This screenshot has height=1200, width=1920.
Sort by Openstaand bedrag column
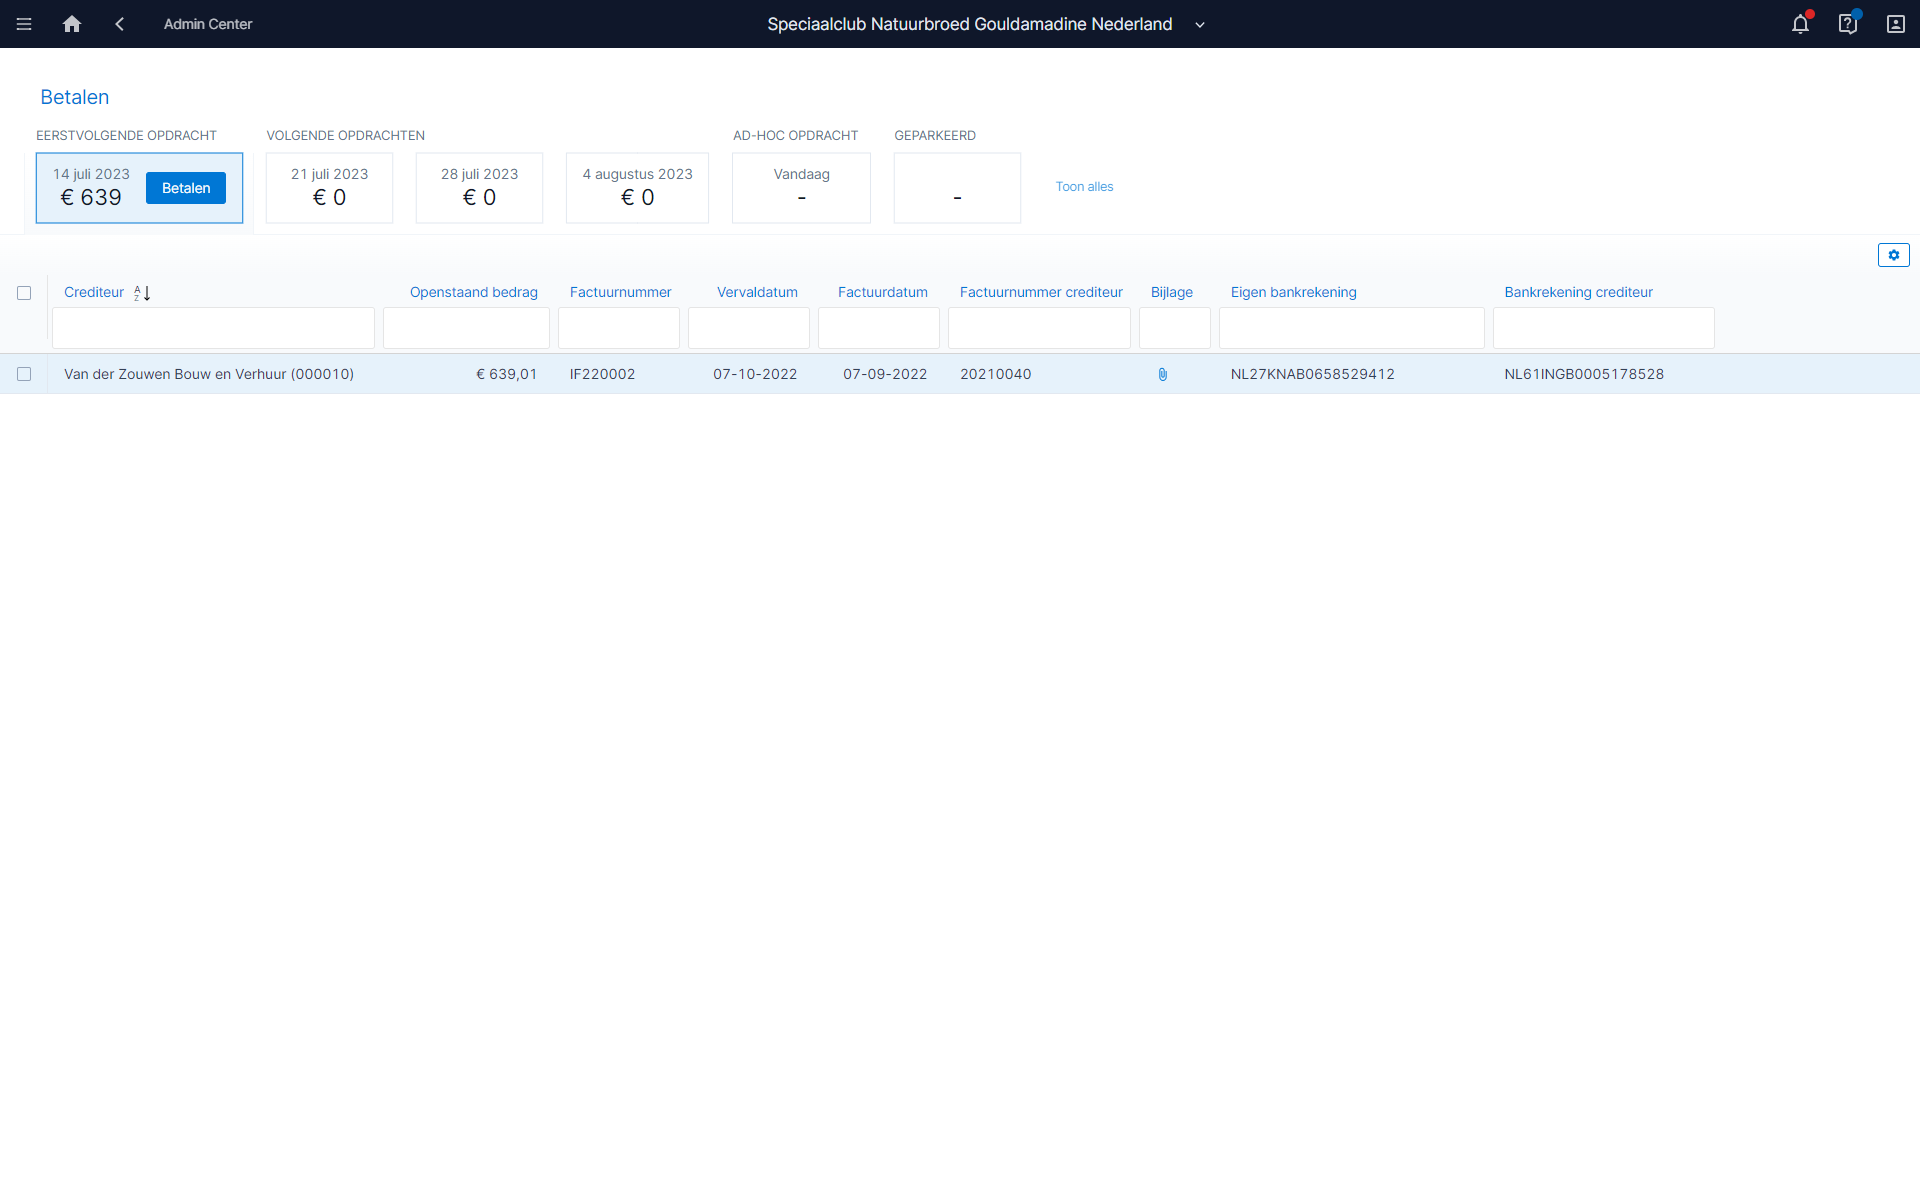474,292
